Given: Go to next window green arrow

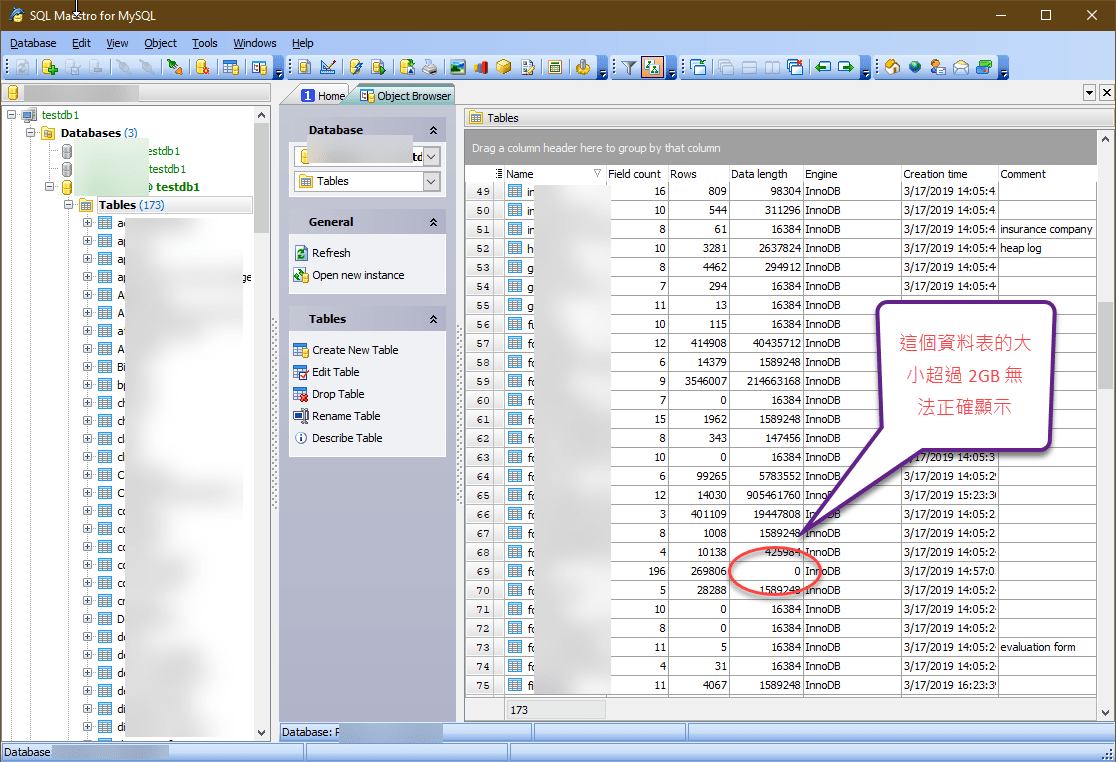Looking at the screenshot, I should click(846, 68).
